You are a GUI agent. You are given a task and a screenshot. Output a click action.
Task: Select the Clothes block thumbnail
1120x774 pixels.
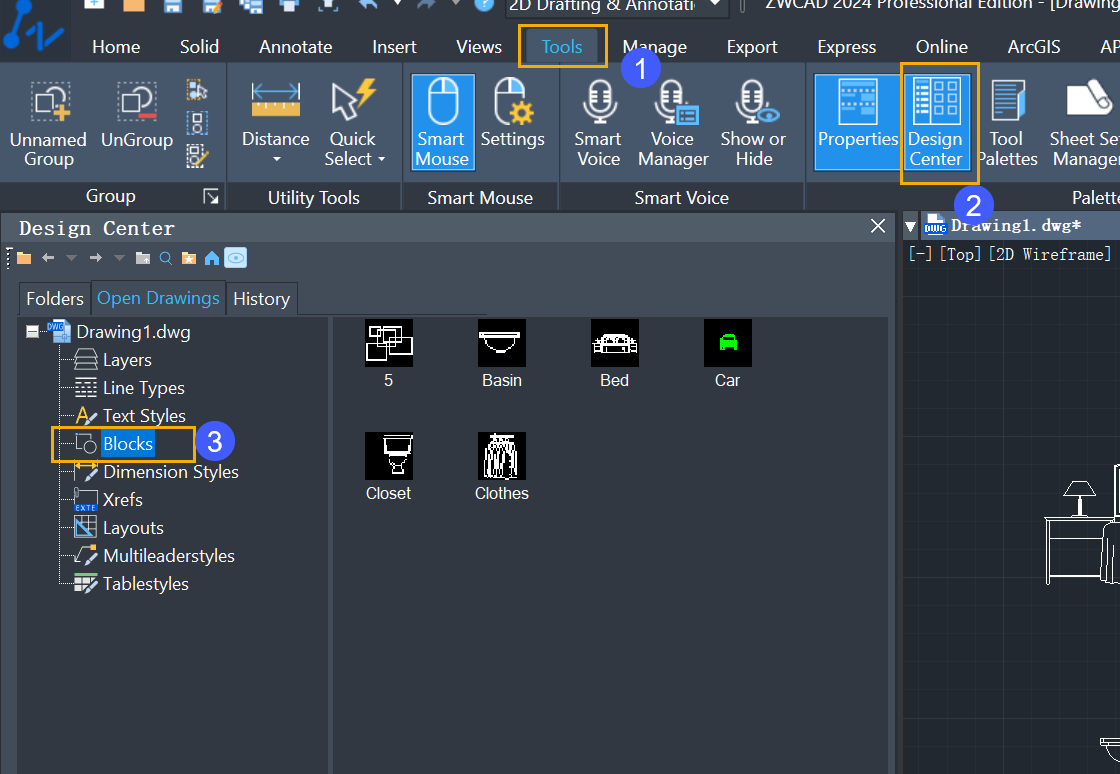click(x=501, y=456)
